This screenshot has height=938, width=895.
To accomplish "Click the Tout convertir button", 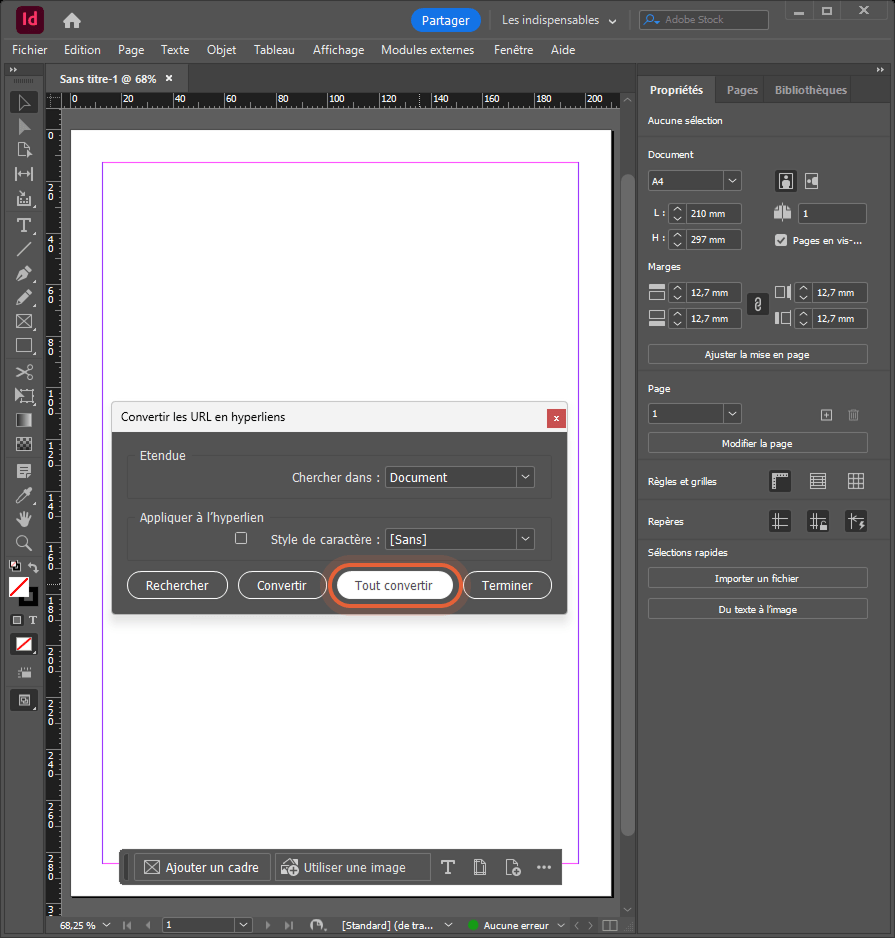I will (394, 586).
